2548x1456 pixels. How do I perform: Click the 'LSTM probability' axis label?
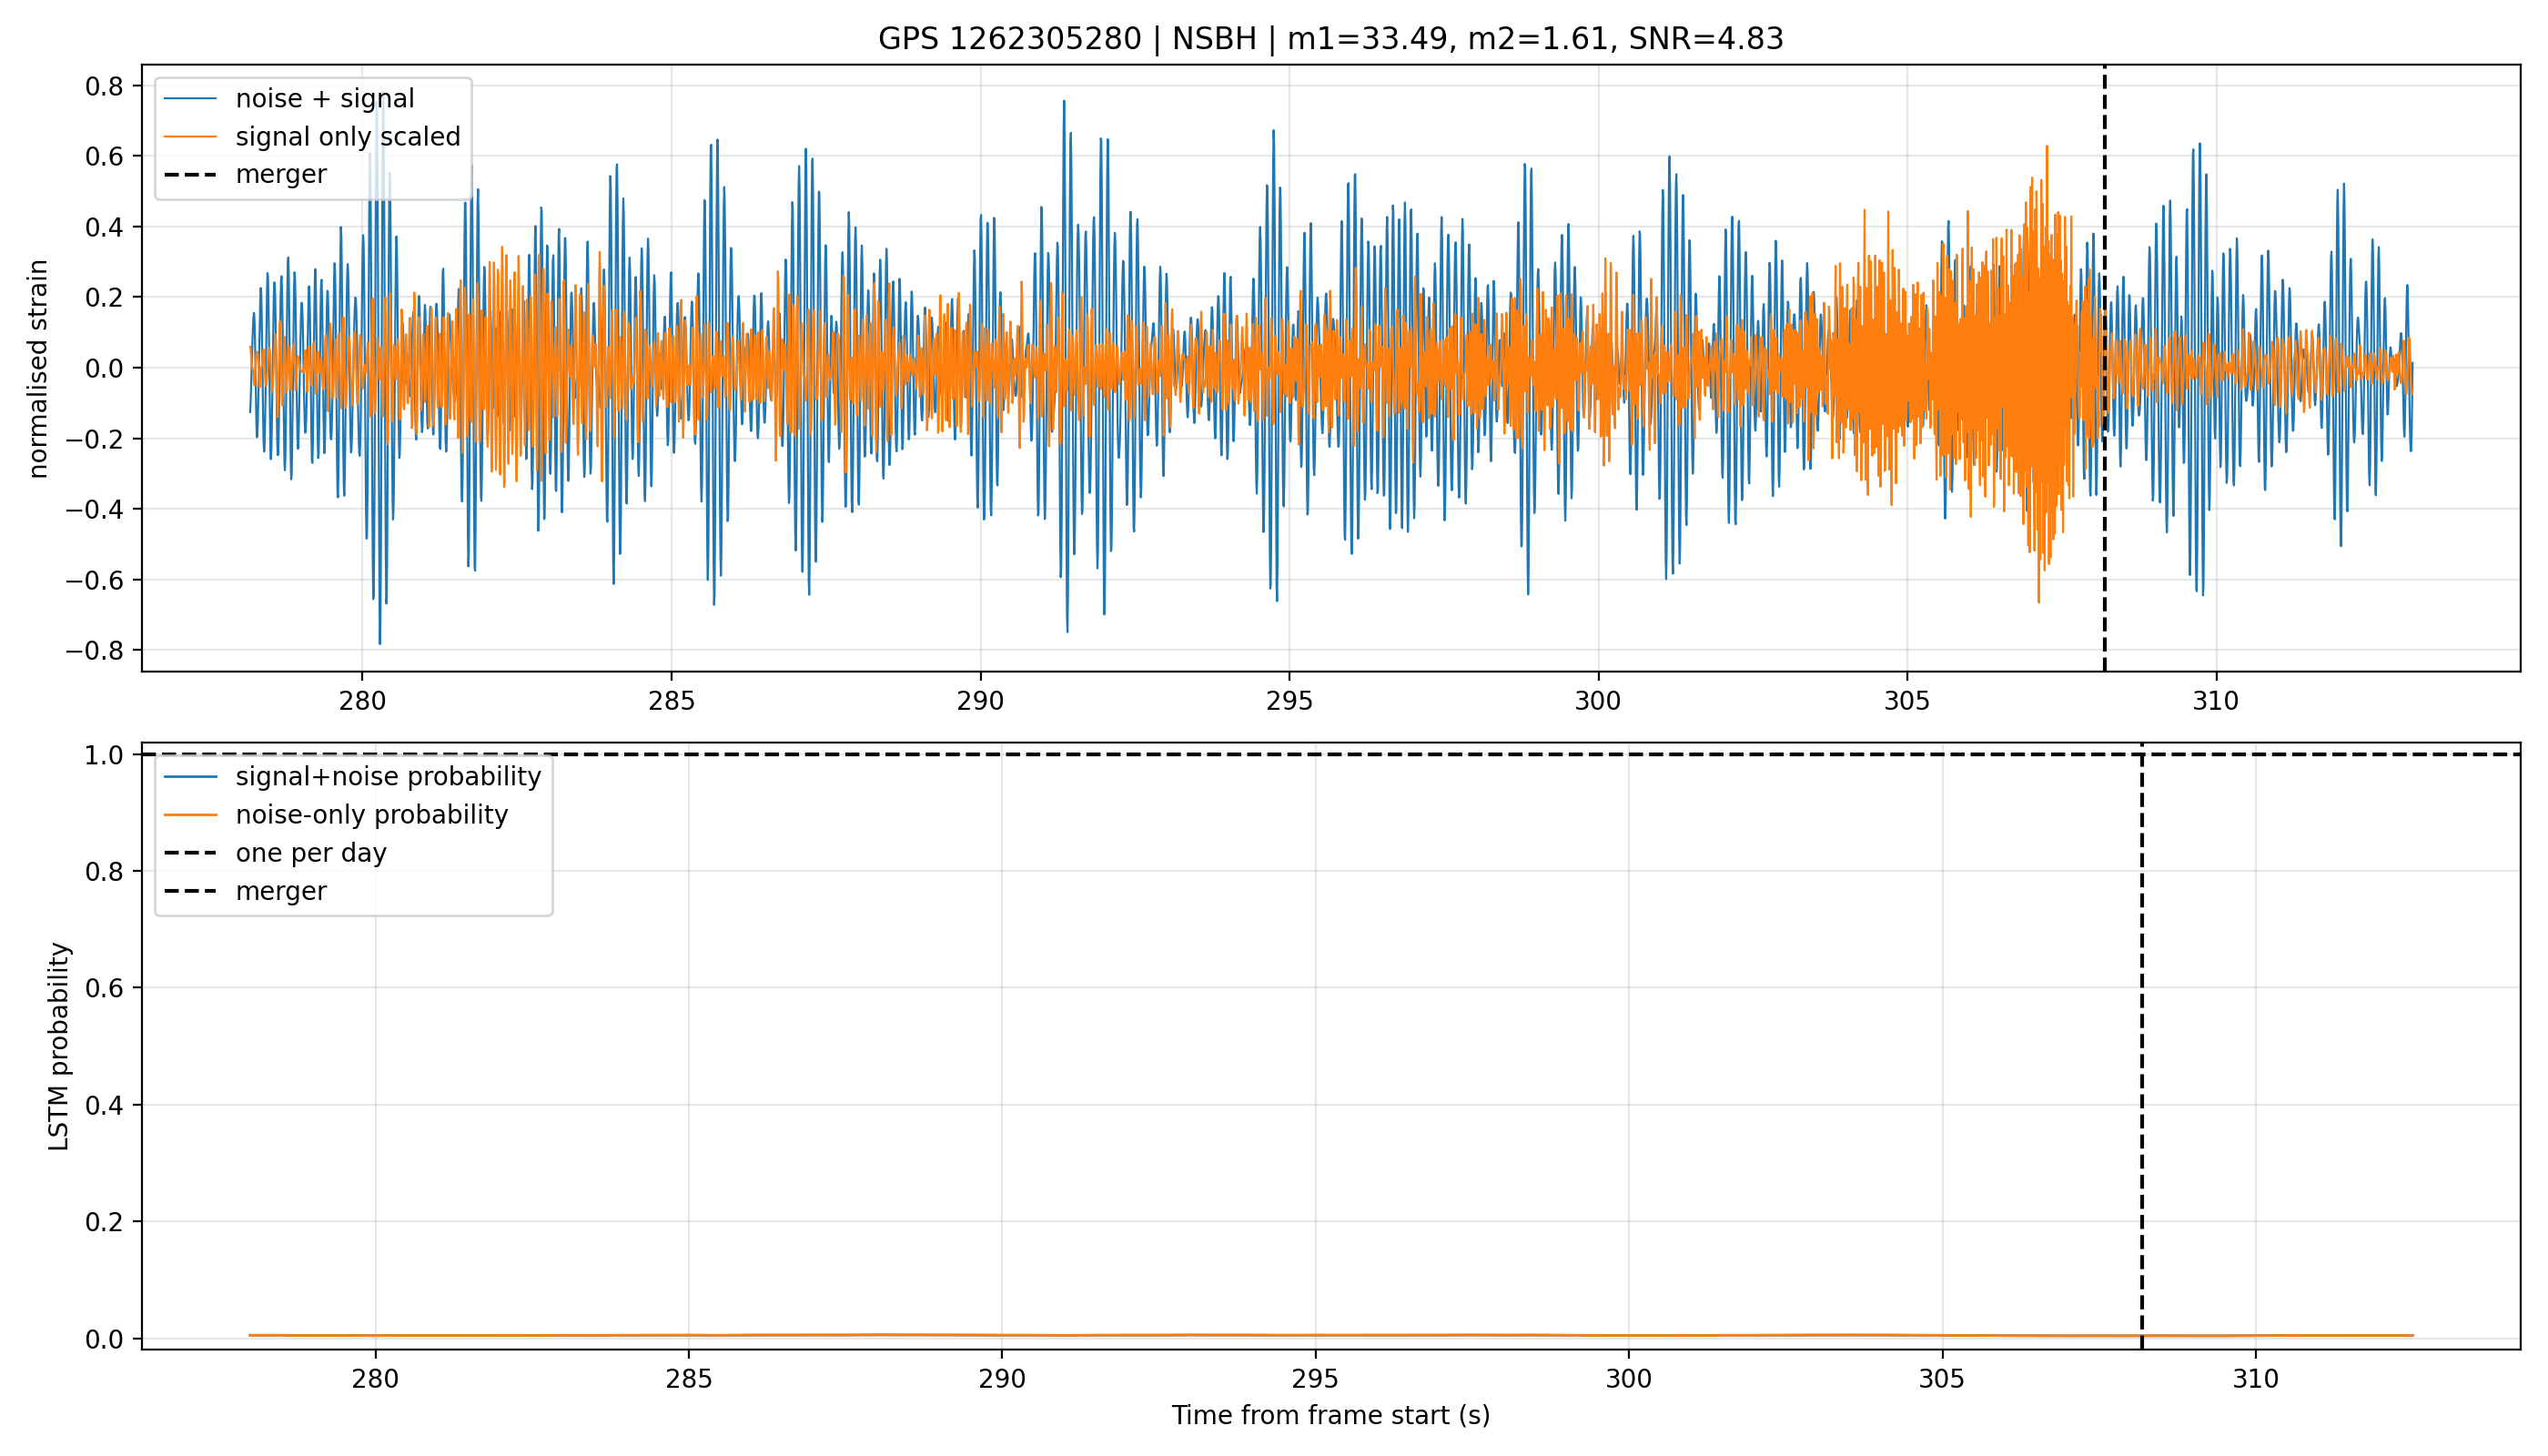click(x=59, y=1046)
